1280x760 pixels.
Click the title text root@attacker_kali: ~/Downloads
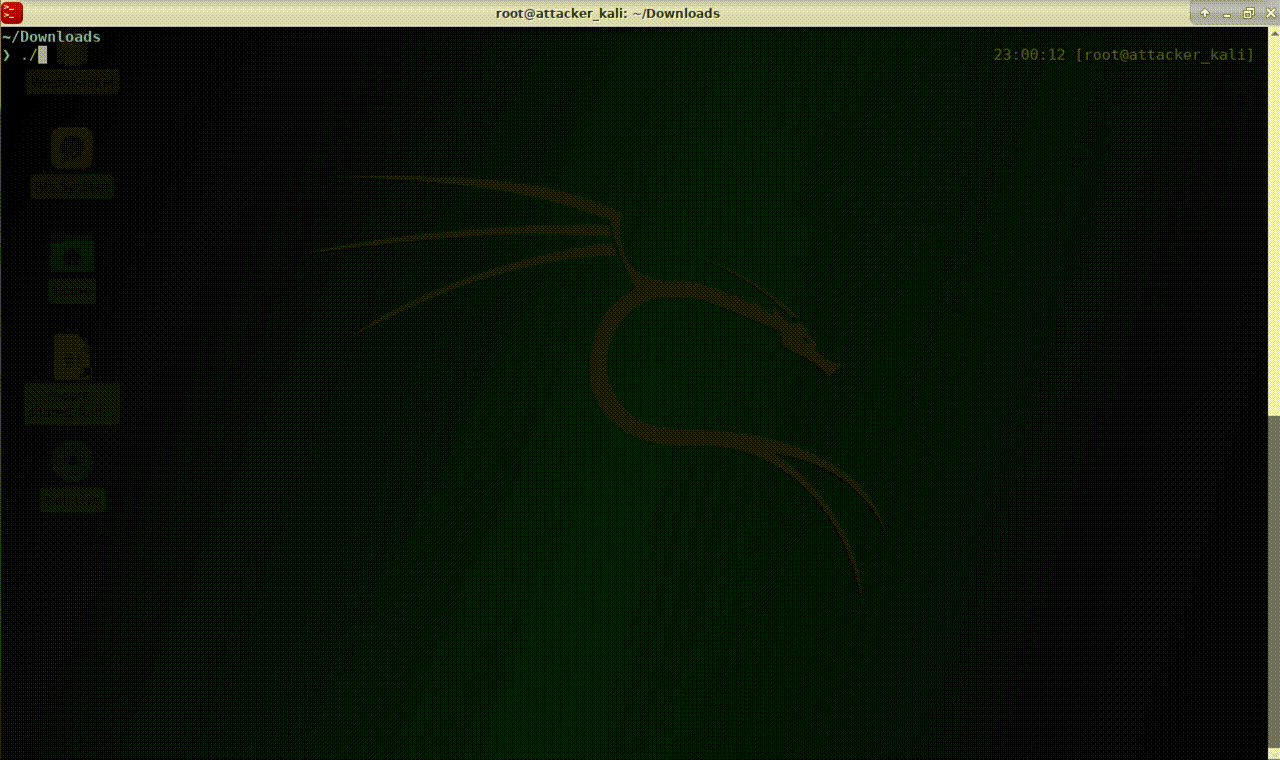pos(607,13)
